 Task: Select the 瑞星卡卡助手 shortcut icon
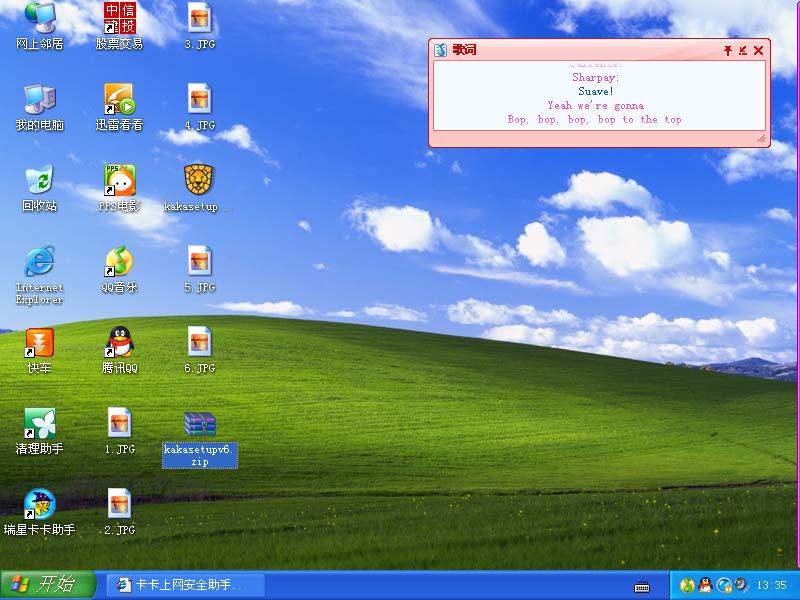point(39,504)
